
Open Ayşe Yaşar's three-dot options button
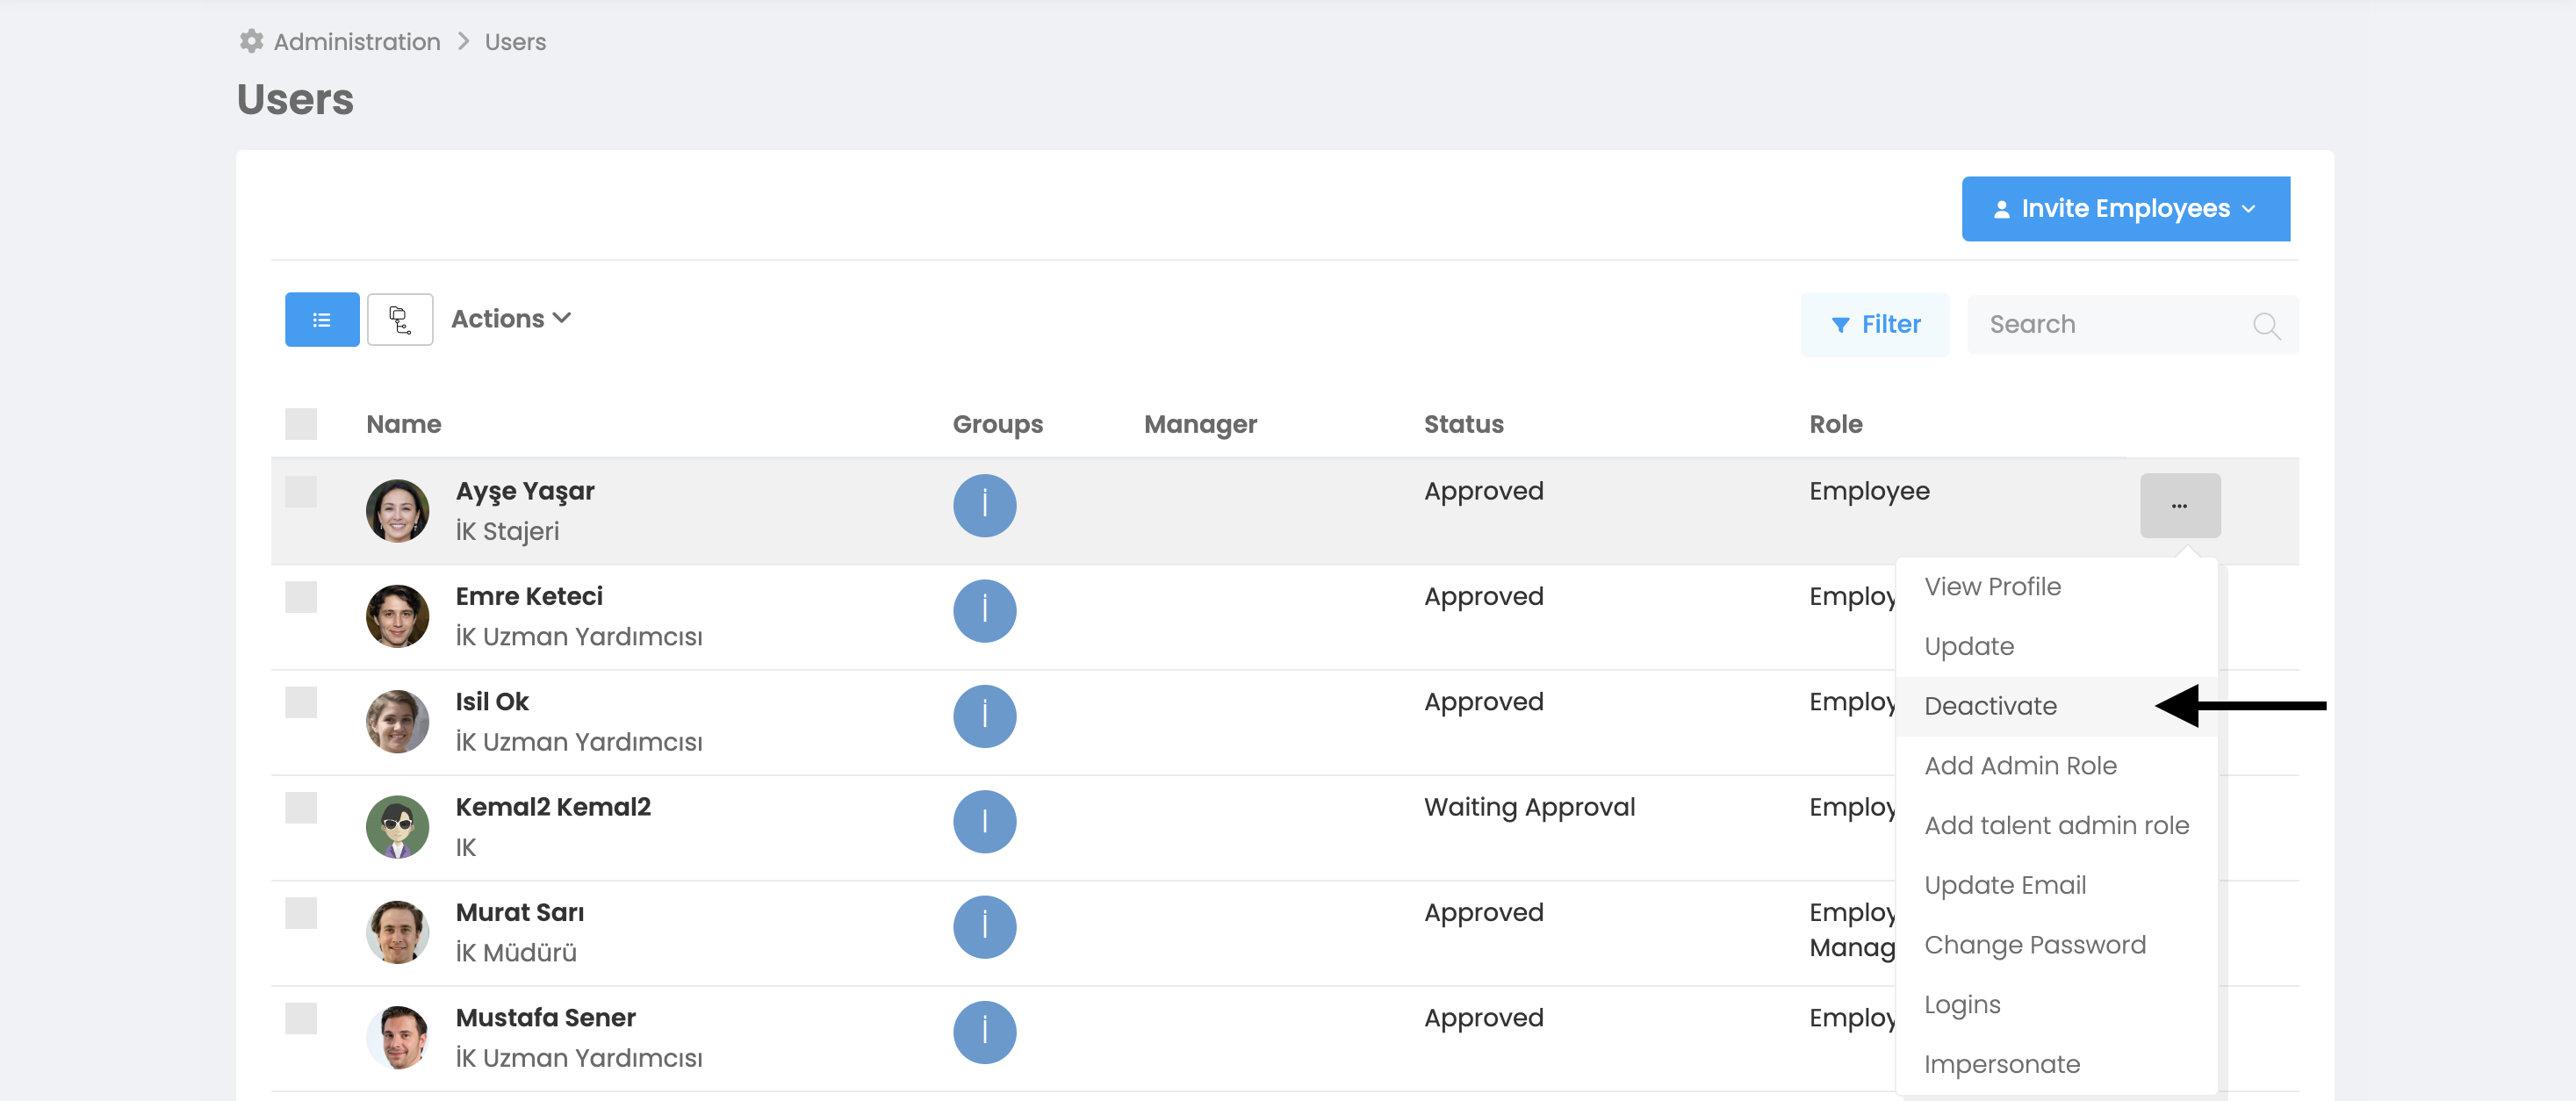[x=2179, y=506]
